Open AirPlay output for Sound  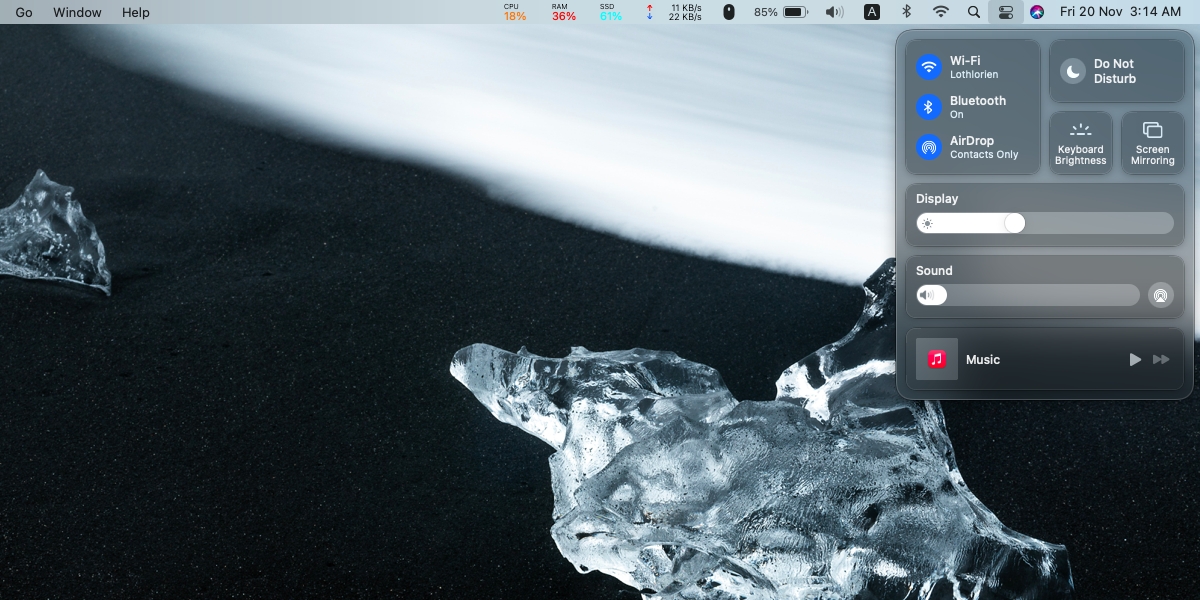1160,295
